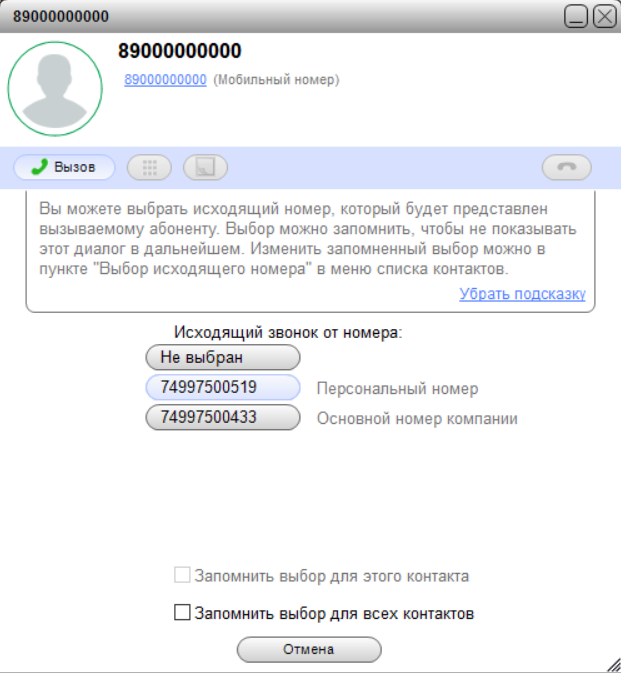The height and width of the screenshot is (673, 621).
Task: Cancel the dialog with Отмена
Action: 309,649
